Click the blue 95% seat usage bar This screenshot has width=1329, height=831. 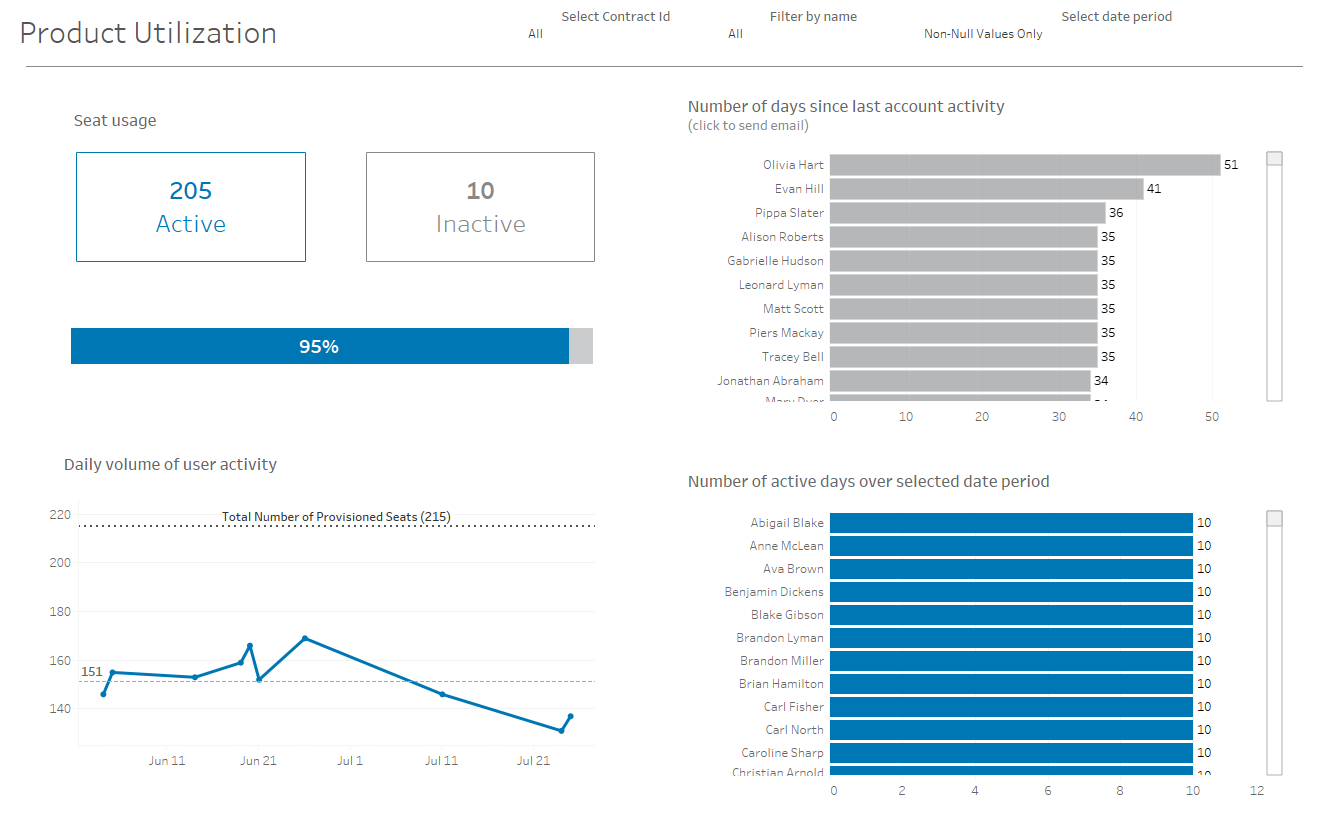319,346
